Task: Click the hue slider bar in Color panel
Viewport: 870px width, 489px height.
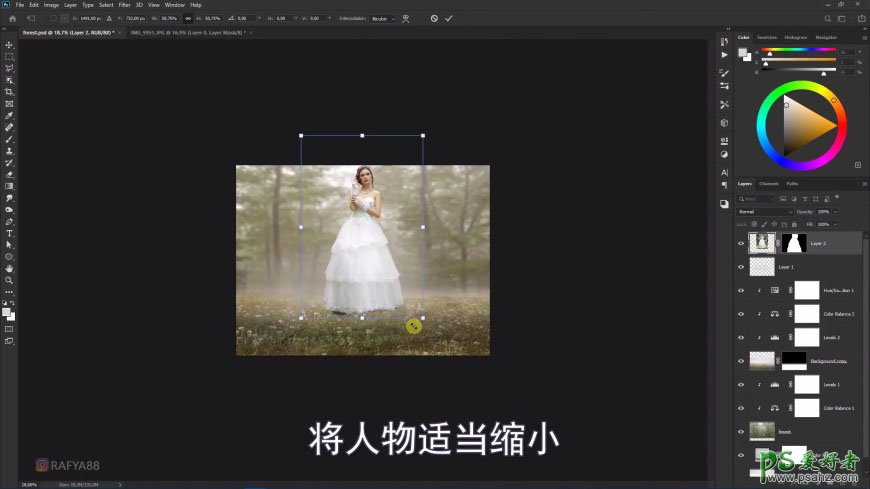Action: click(x=798, y=49)
